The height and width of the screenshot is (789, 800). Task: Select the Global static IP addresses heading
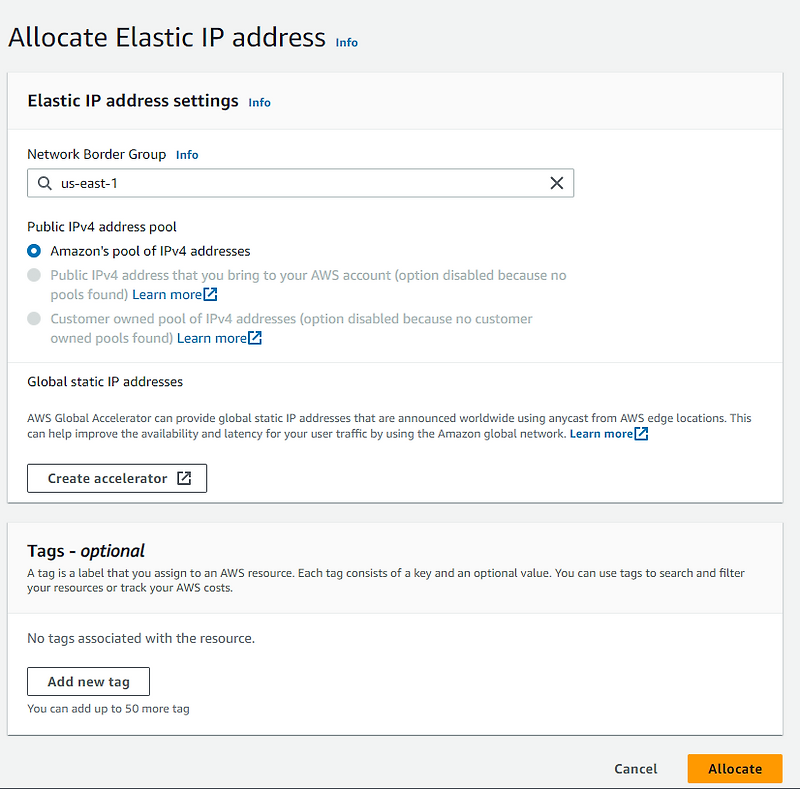105,381
